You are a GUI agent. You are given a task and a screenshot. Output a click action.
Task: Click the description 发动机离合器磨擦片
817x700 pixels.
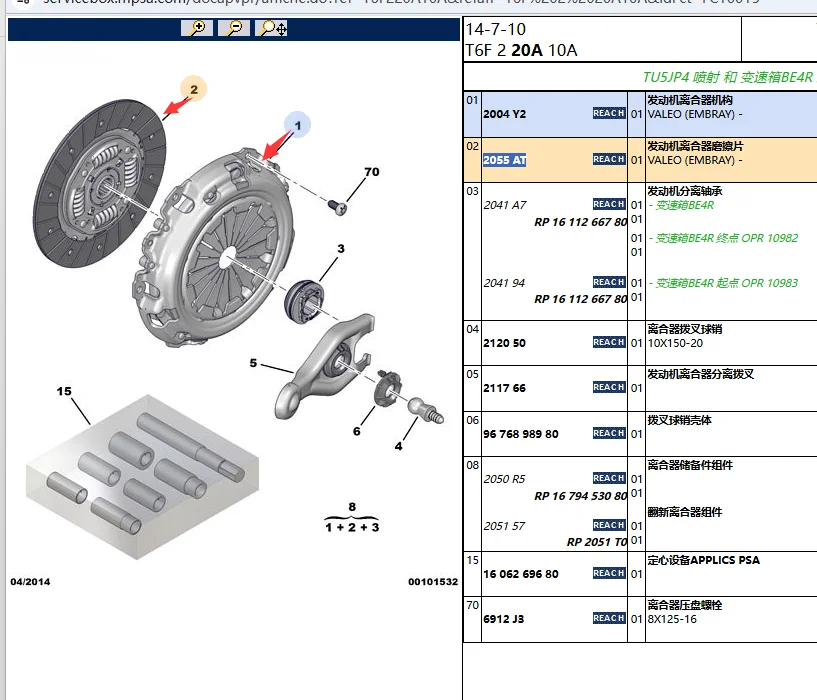[x=695, y=146]
